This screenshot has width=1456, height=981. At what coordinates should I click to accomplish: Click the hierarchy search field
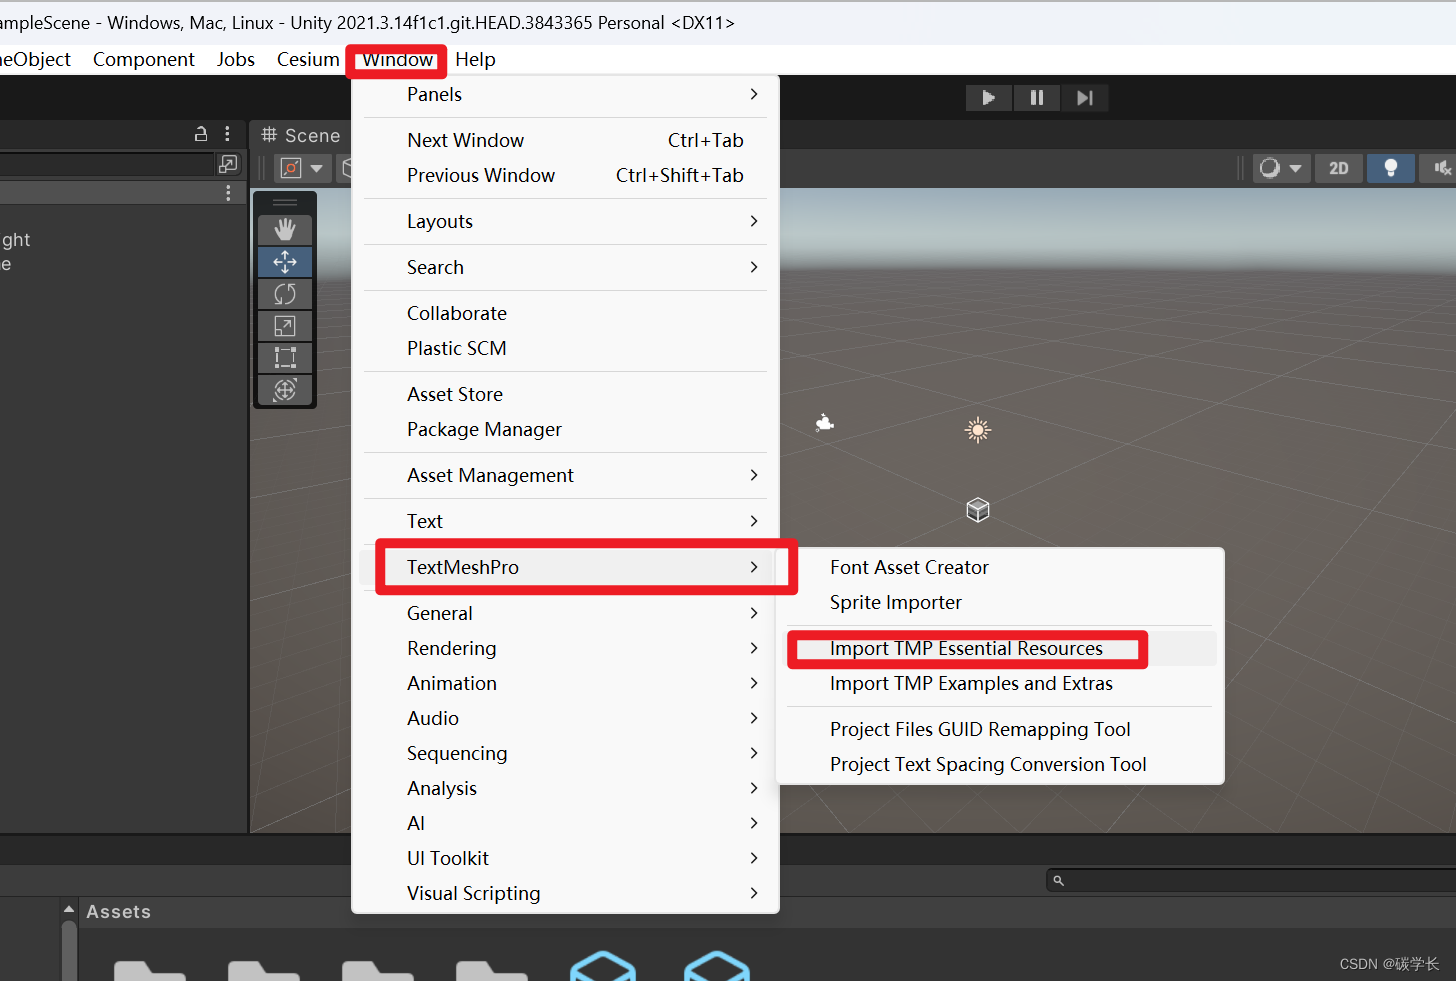107,164
